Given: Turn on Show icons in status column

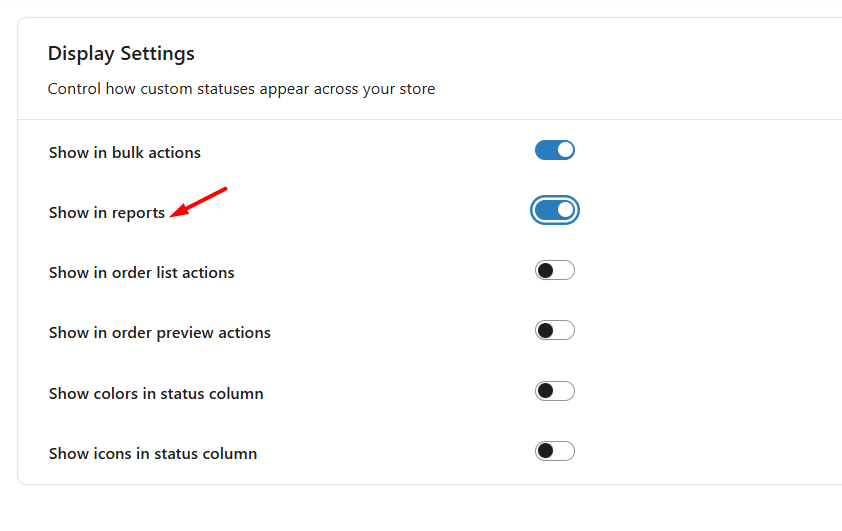Looking at the screenshot, I should [555, 451].
